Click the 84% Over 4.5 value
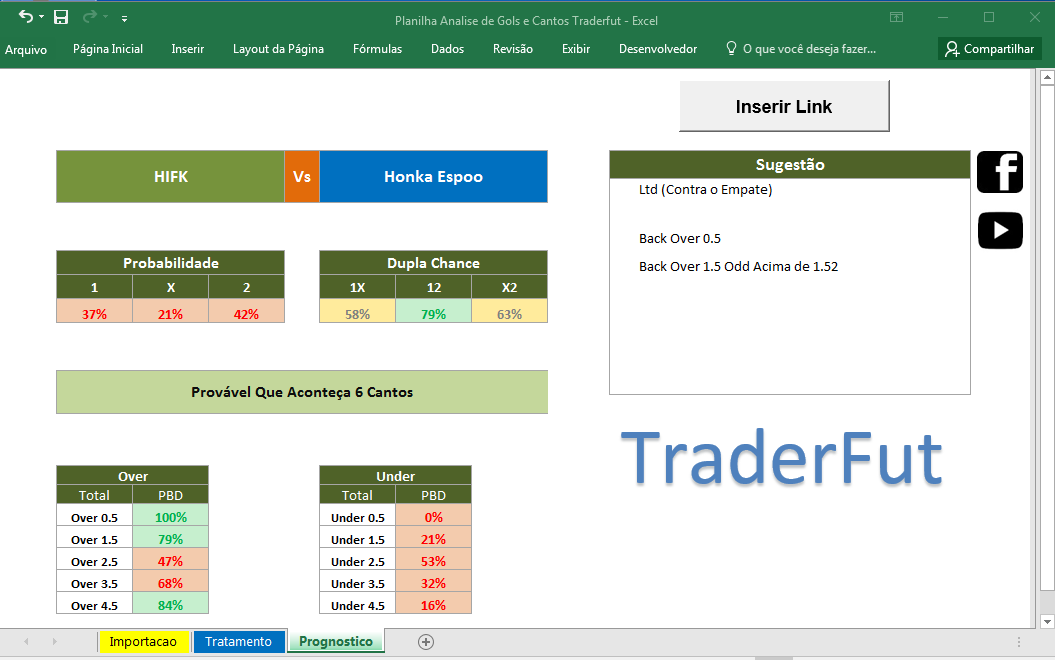1055x660 pixels. (x=171, y=605)
